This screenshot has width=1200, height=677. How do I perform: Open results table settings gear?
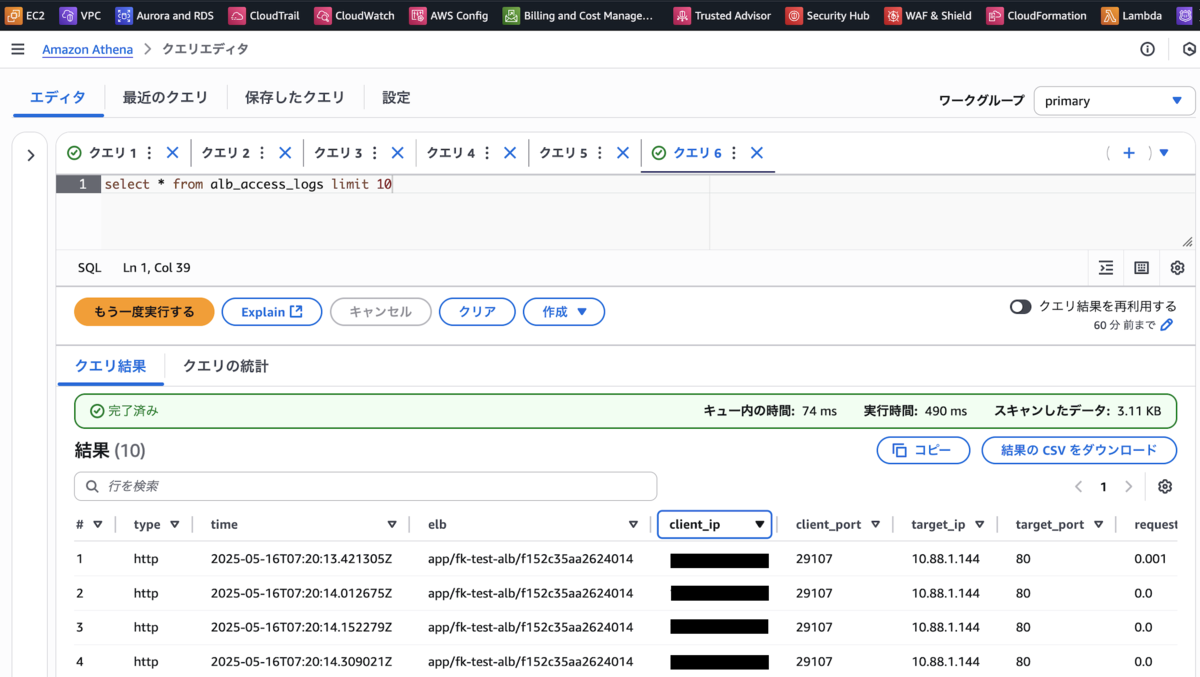tap(1165, 487)
